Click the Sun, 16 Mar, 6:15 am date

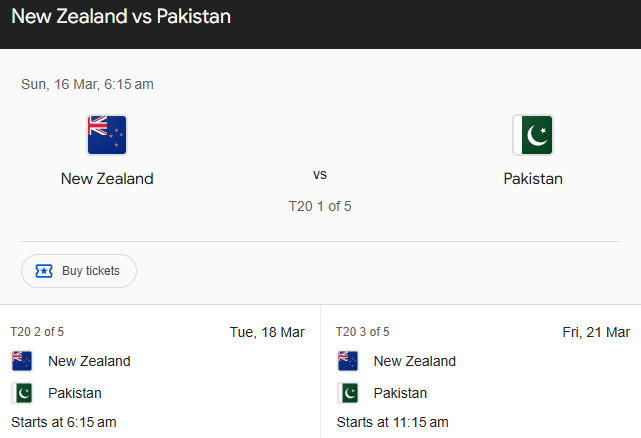(87, 84)
